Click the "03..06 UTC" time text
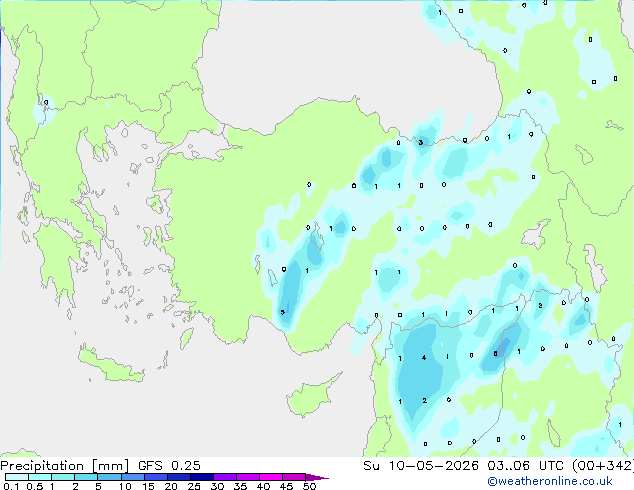Image resolution: width=634 pixels, height=490 pixels. click(525, 466)
